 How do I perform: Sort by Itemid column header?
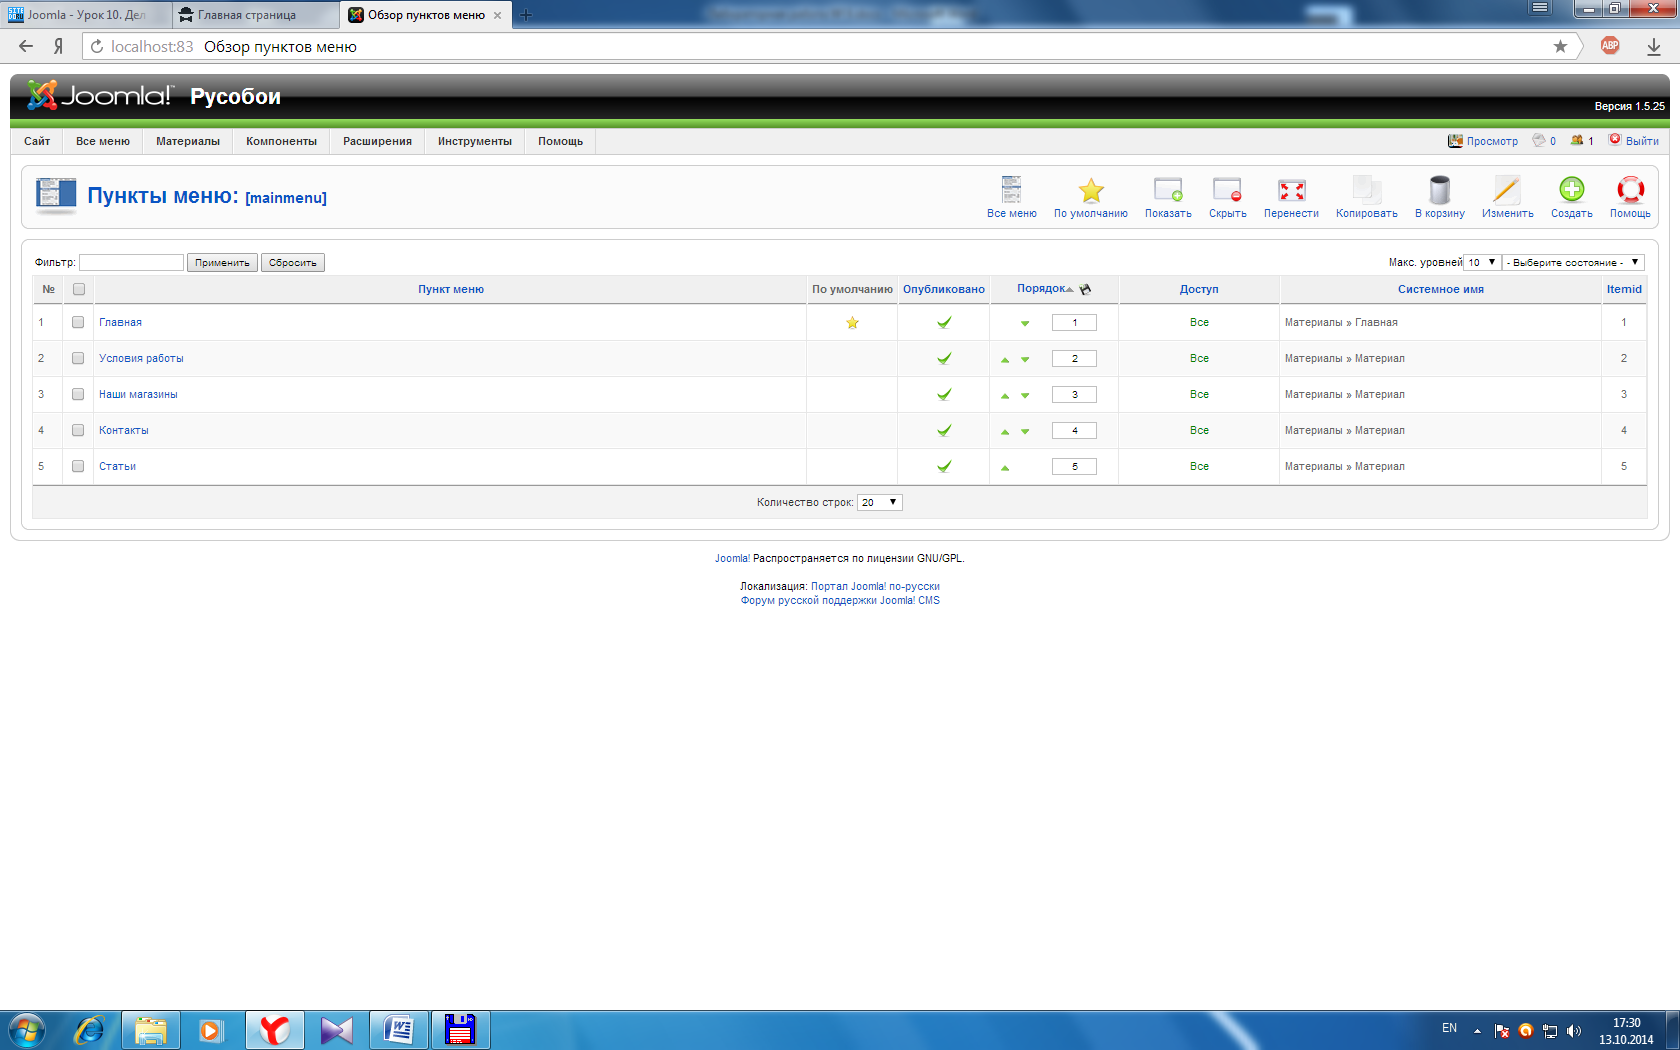pos(1624,289)
